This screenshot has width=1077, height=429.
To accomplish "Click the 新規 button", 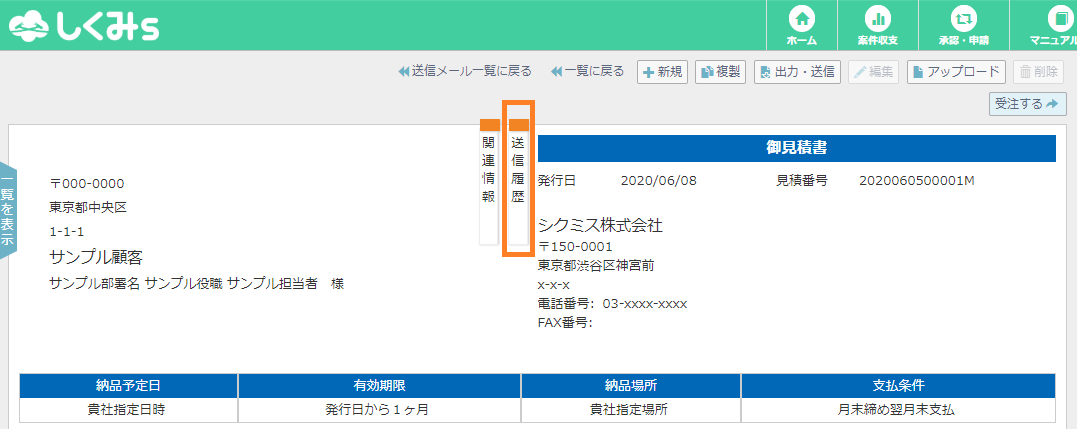I will pyautogui.click(x=662, y=72).
